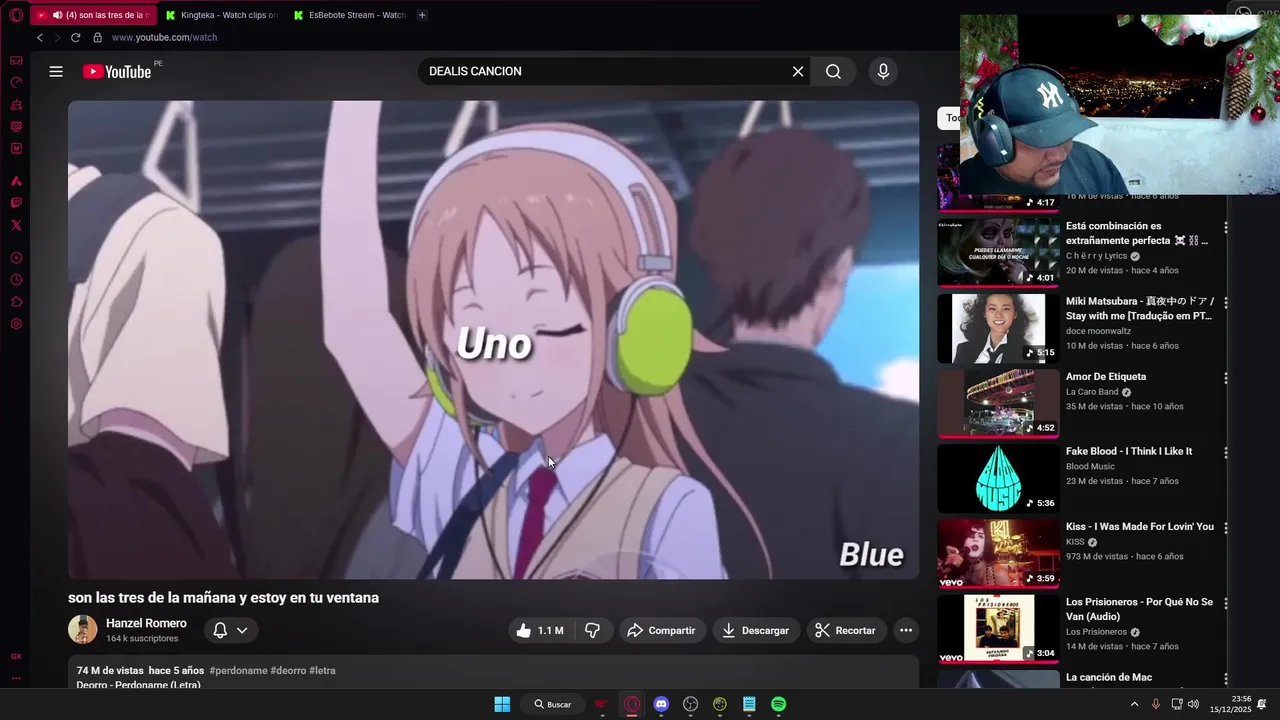Viewport: 1280px width, 720px height.
Task: Click the www.youtube.com/watch address bar
Action: pyautogui.click(x=164, y=37)
